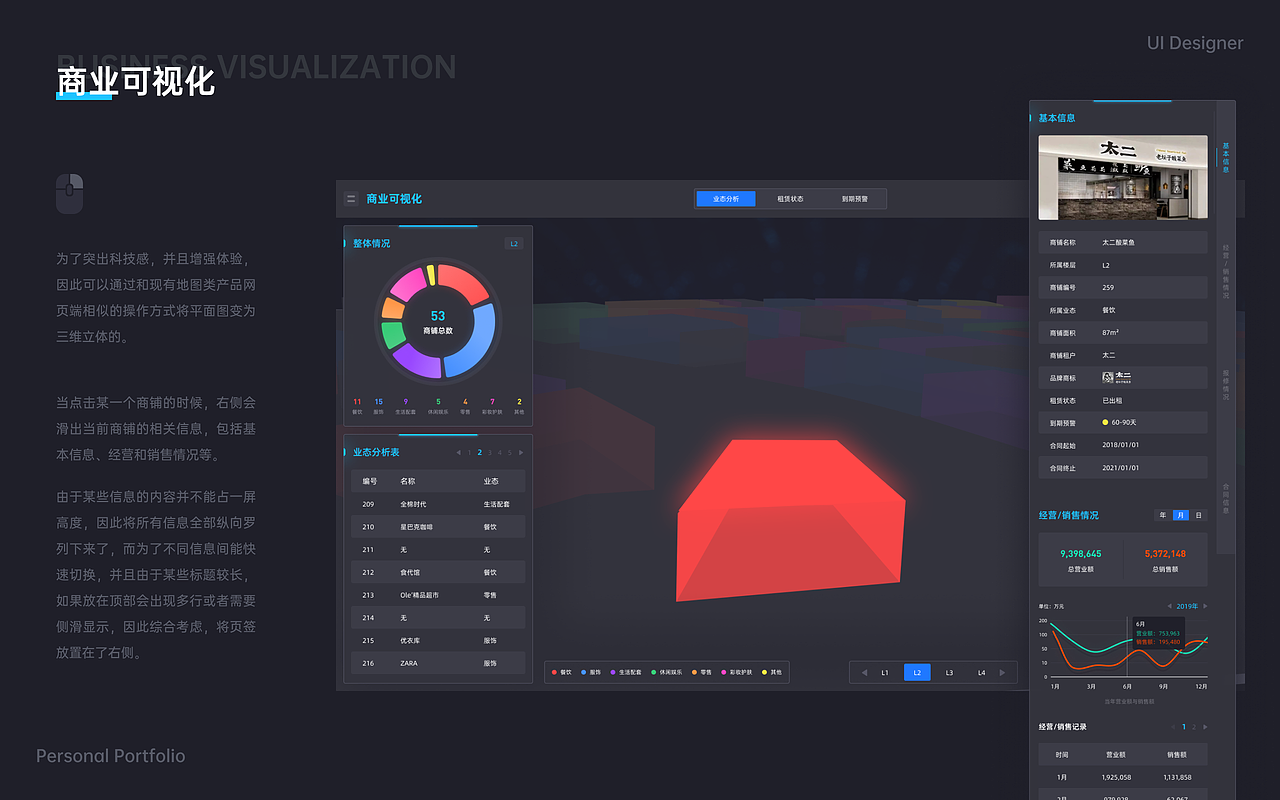Viewport: 1280px width, 800px height.
Task: Click the 商铺名称 太二酸菜鱼 row
Action: [x=1123, y=242]
